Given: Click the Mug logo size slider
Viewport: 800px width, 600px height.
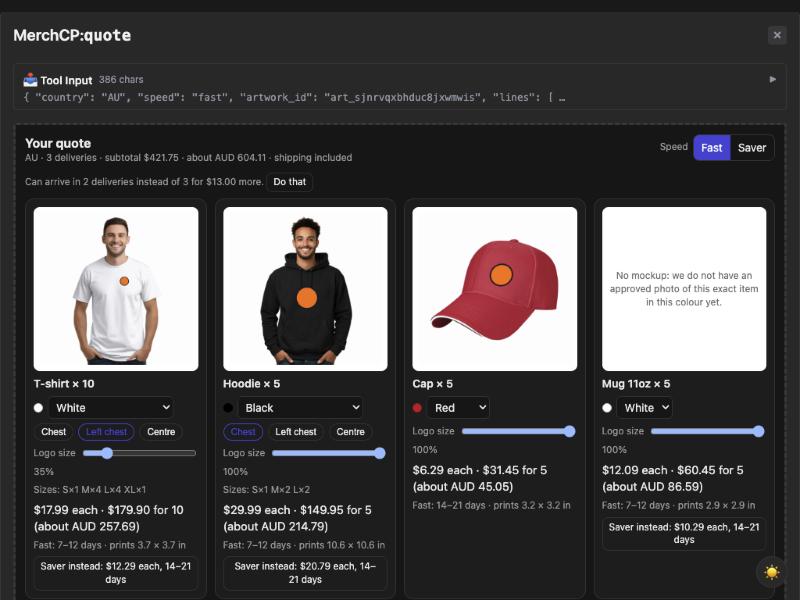Looking at the screenshot, I should click(x=708, y=432).
